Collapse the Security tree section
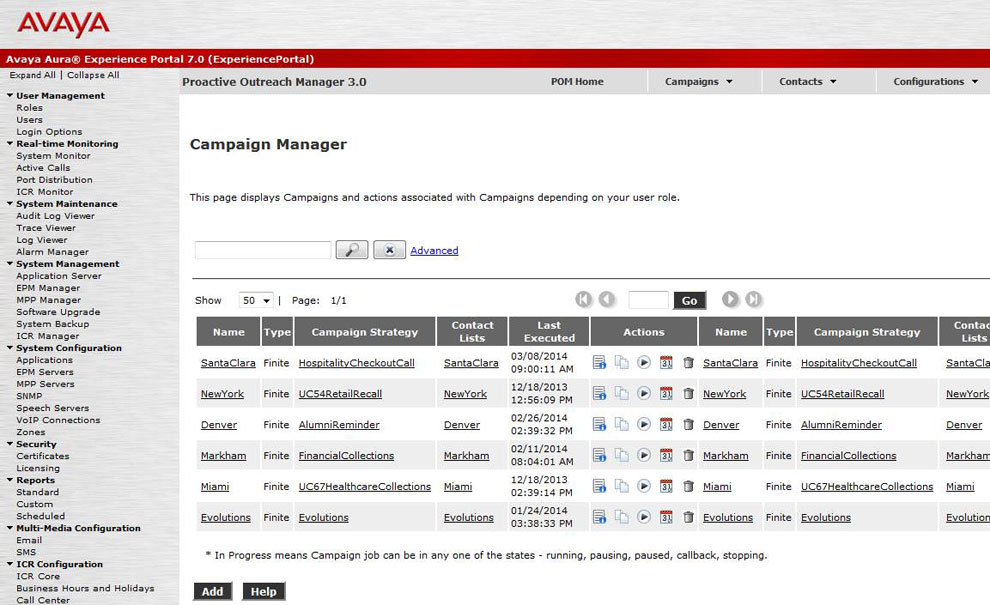The height and width of the screenshot is (605, 990). click(10, 443)
